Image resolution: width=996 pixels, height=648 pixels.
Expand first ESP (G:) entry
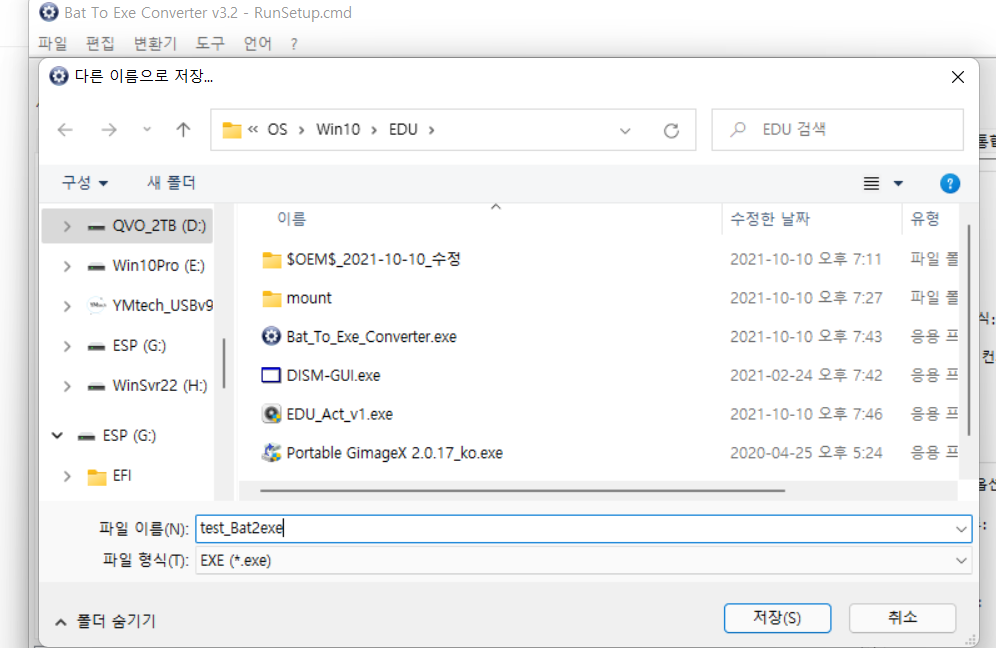click(67, 346)
